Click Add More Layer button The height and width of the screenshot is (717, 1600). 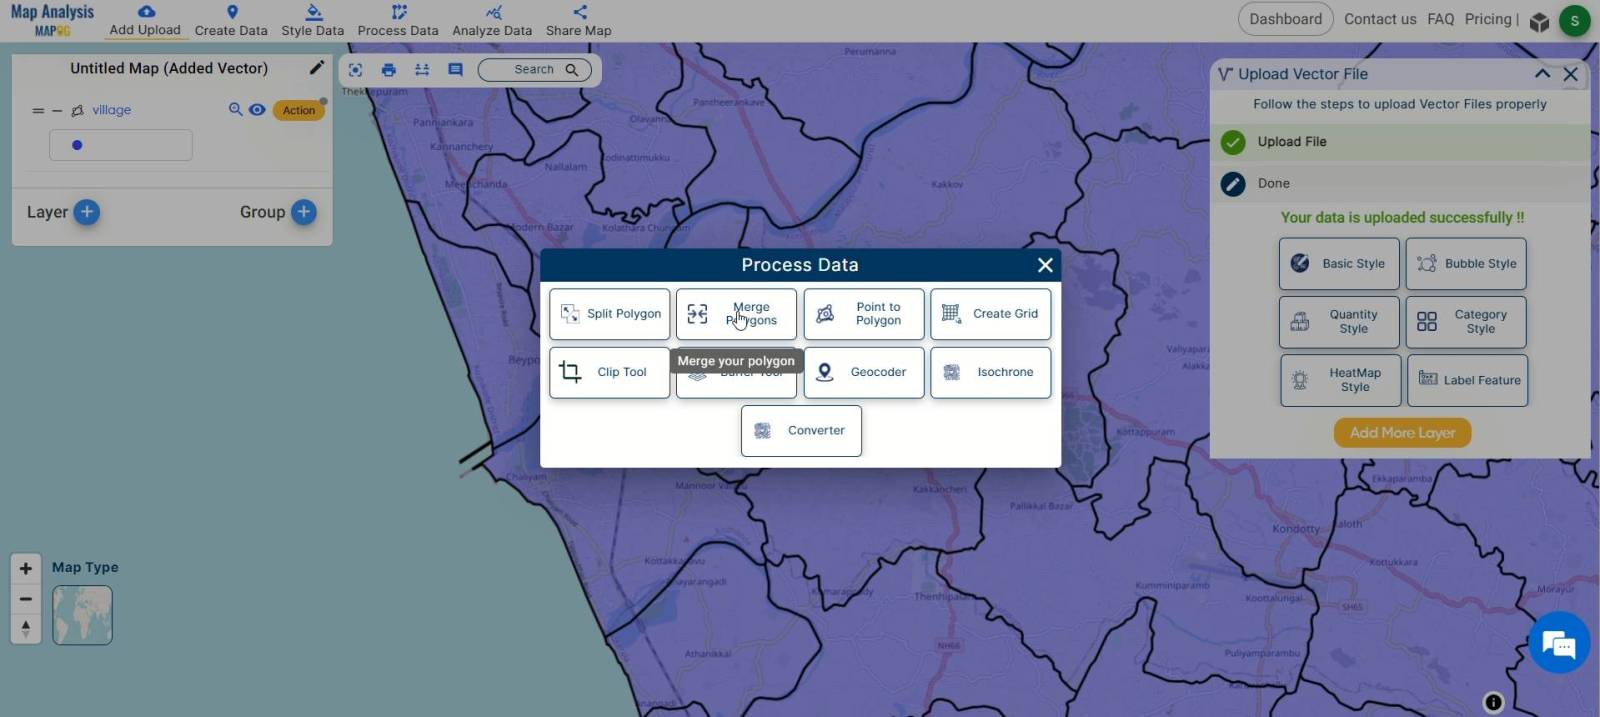click(x=1402, y=433)
